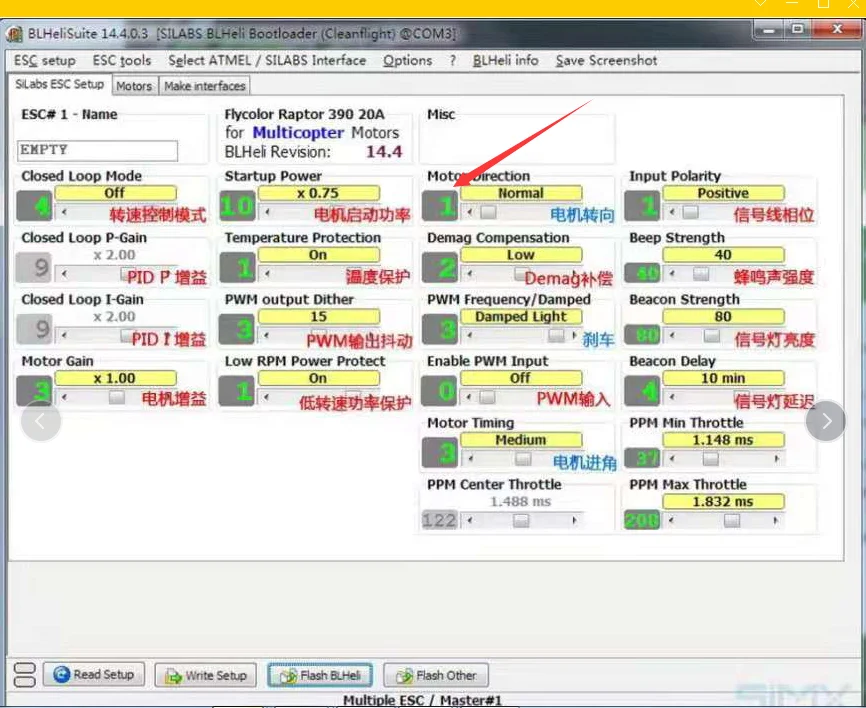Click the PPM Min Throttle slider thumb
The height and width of the screenshot is (708, 866).
click(711, 459)
